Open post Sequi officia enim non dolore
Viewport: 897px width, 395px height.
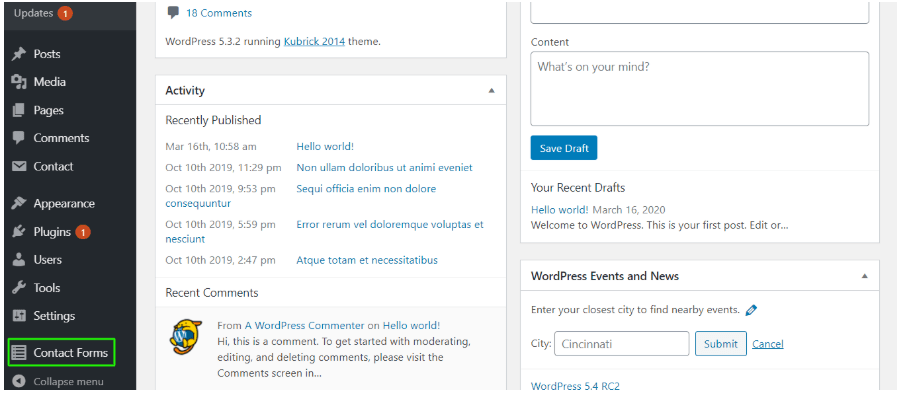[366, 189]
